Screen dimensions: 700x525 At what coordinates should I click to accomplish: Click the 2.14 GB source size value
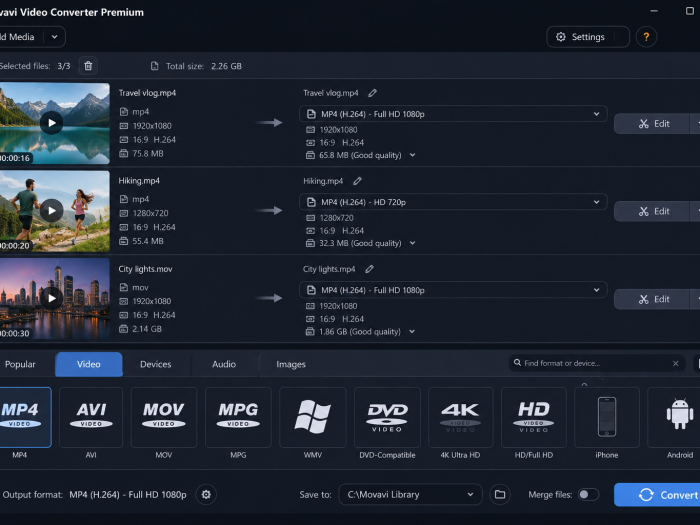tap(147, 329)
